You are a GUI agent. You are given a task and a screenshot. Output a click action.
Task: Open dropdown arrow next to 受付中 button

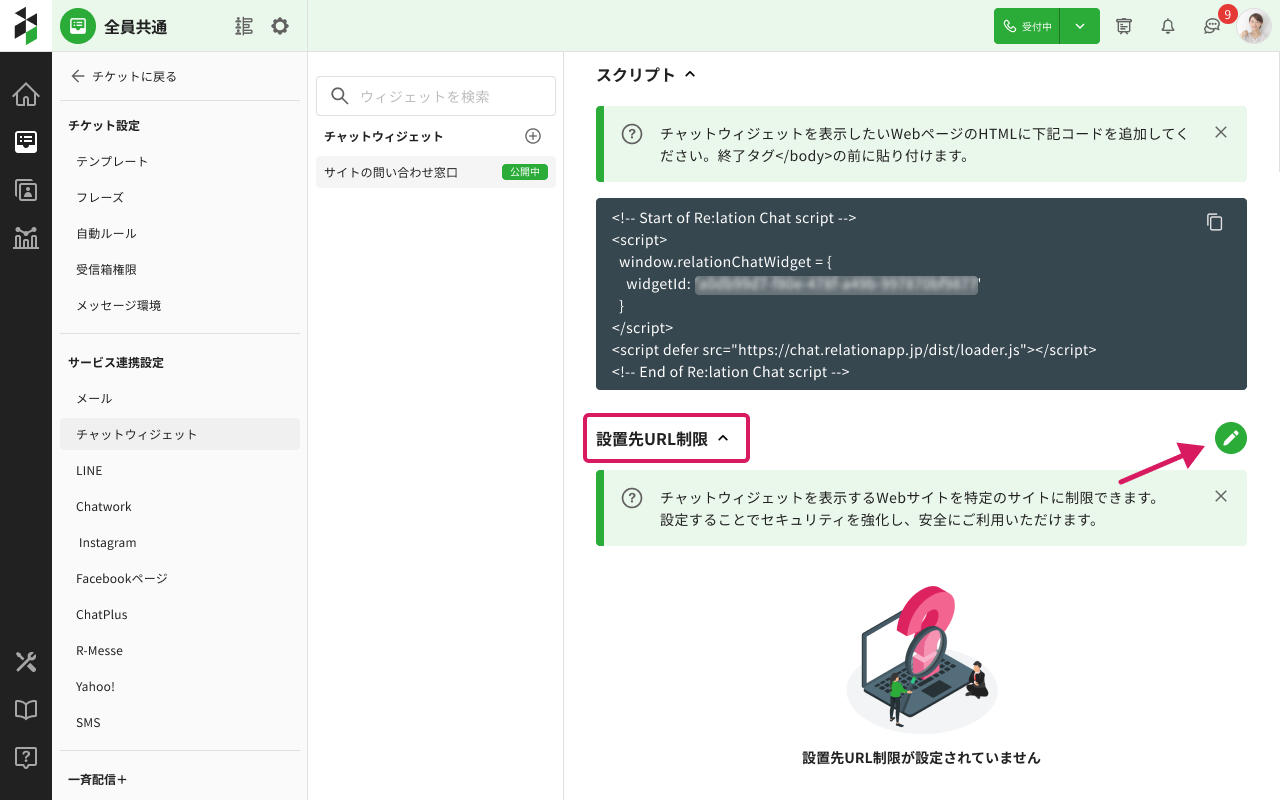click(x=1080, y=26)
